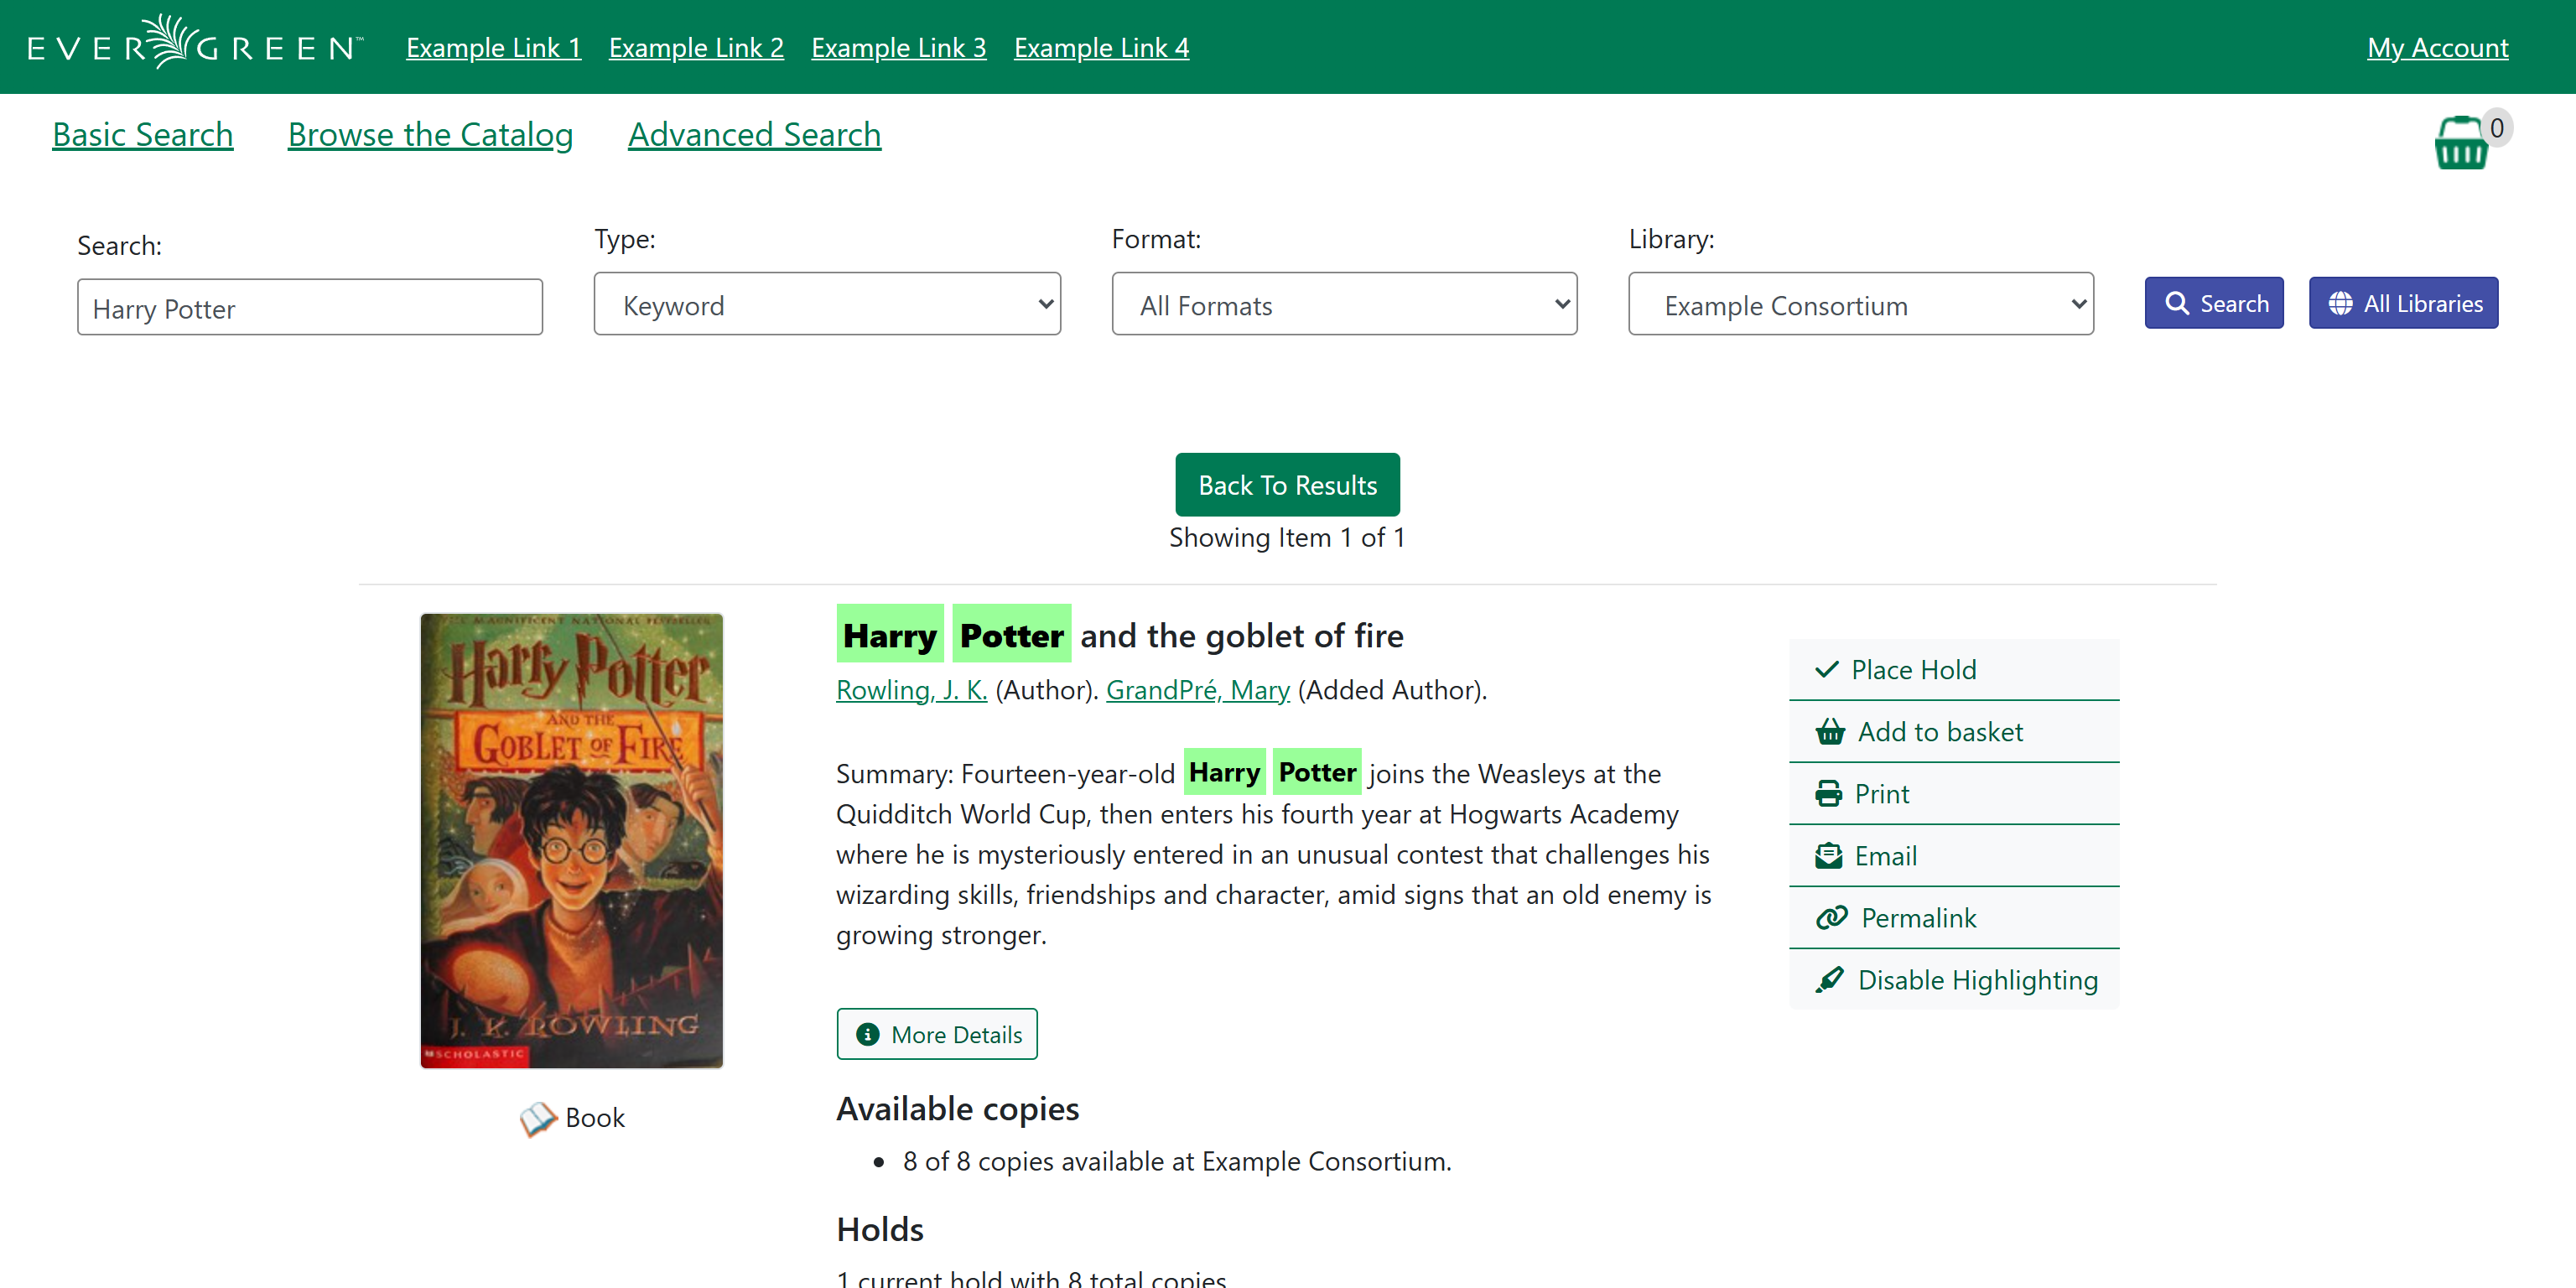Click the Add to basket icon
2576x1288 pixels.
1830,732
